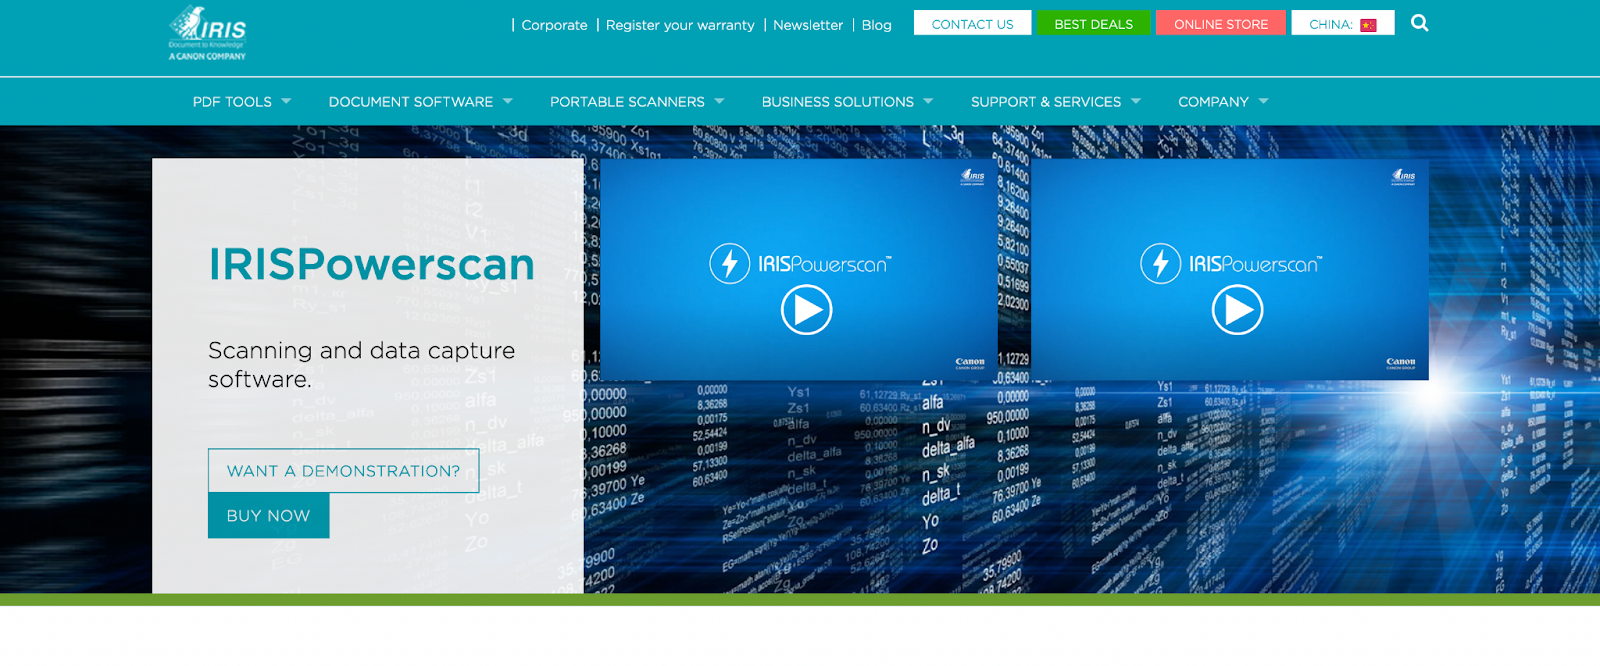Visit the Blog link
The width and height of the screenshot is (1600, 666).
pos(877,25)
